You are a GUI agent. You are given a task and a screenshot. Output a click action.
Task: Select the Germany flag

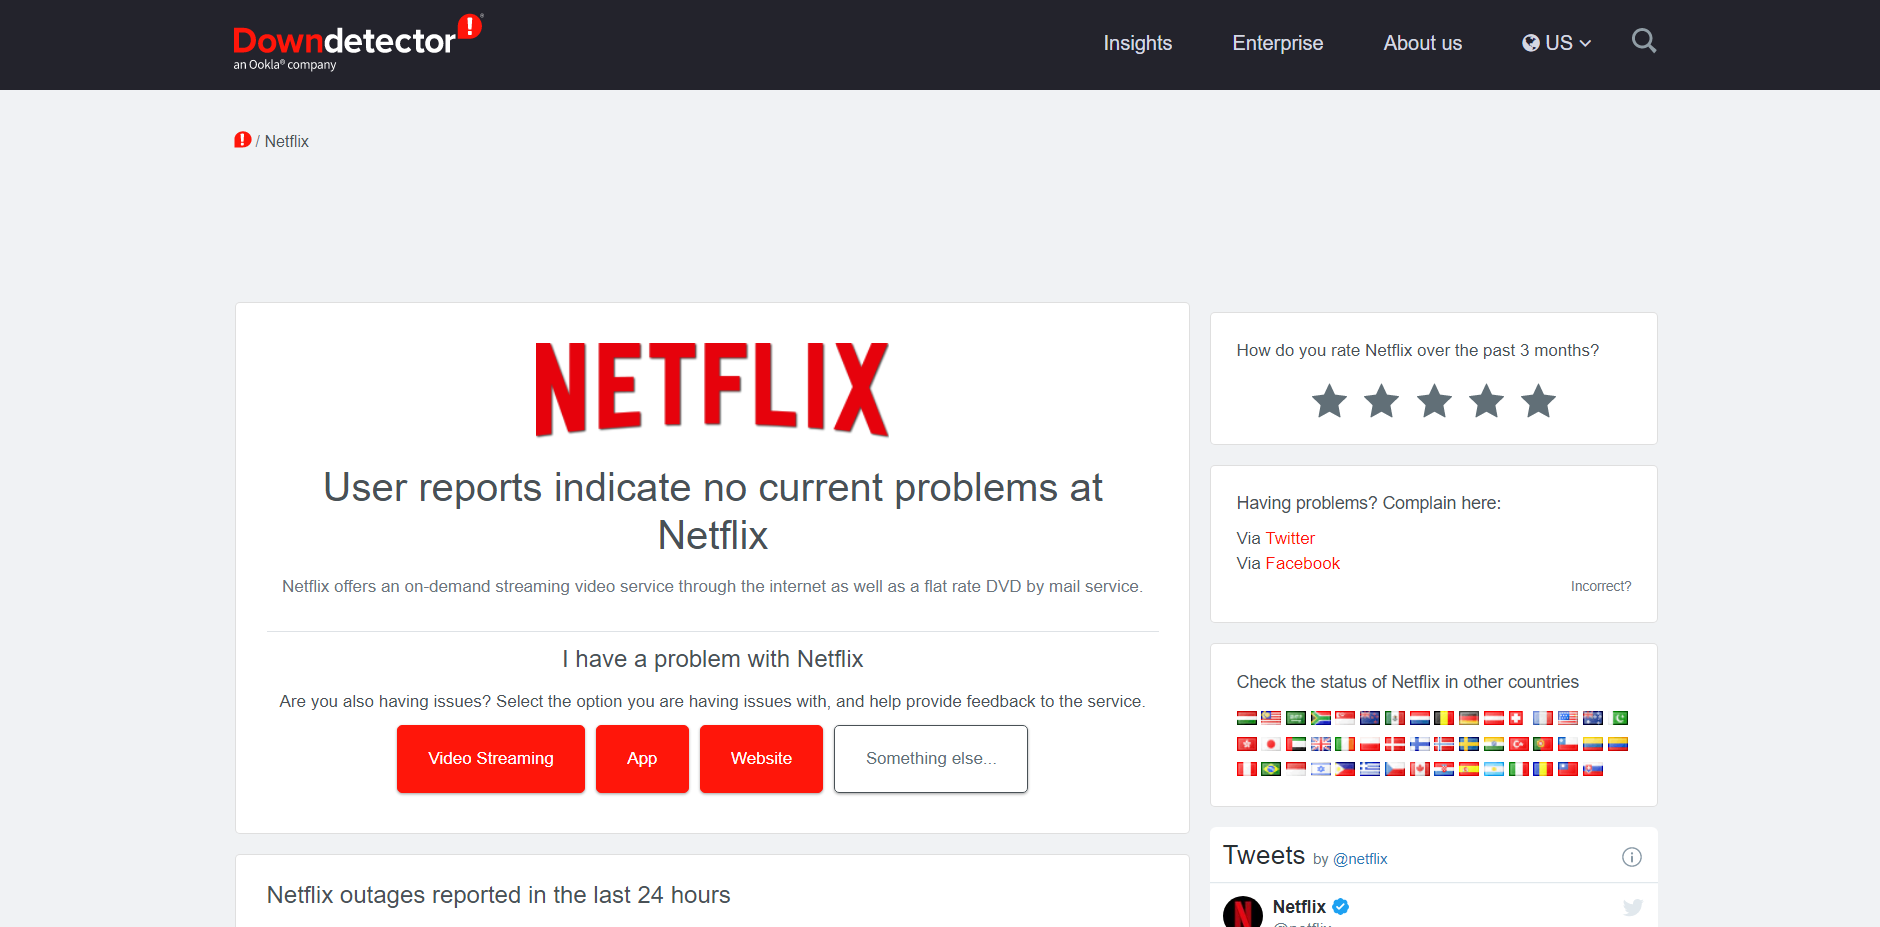coord(1469,718)
